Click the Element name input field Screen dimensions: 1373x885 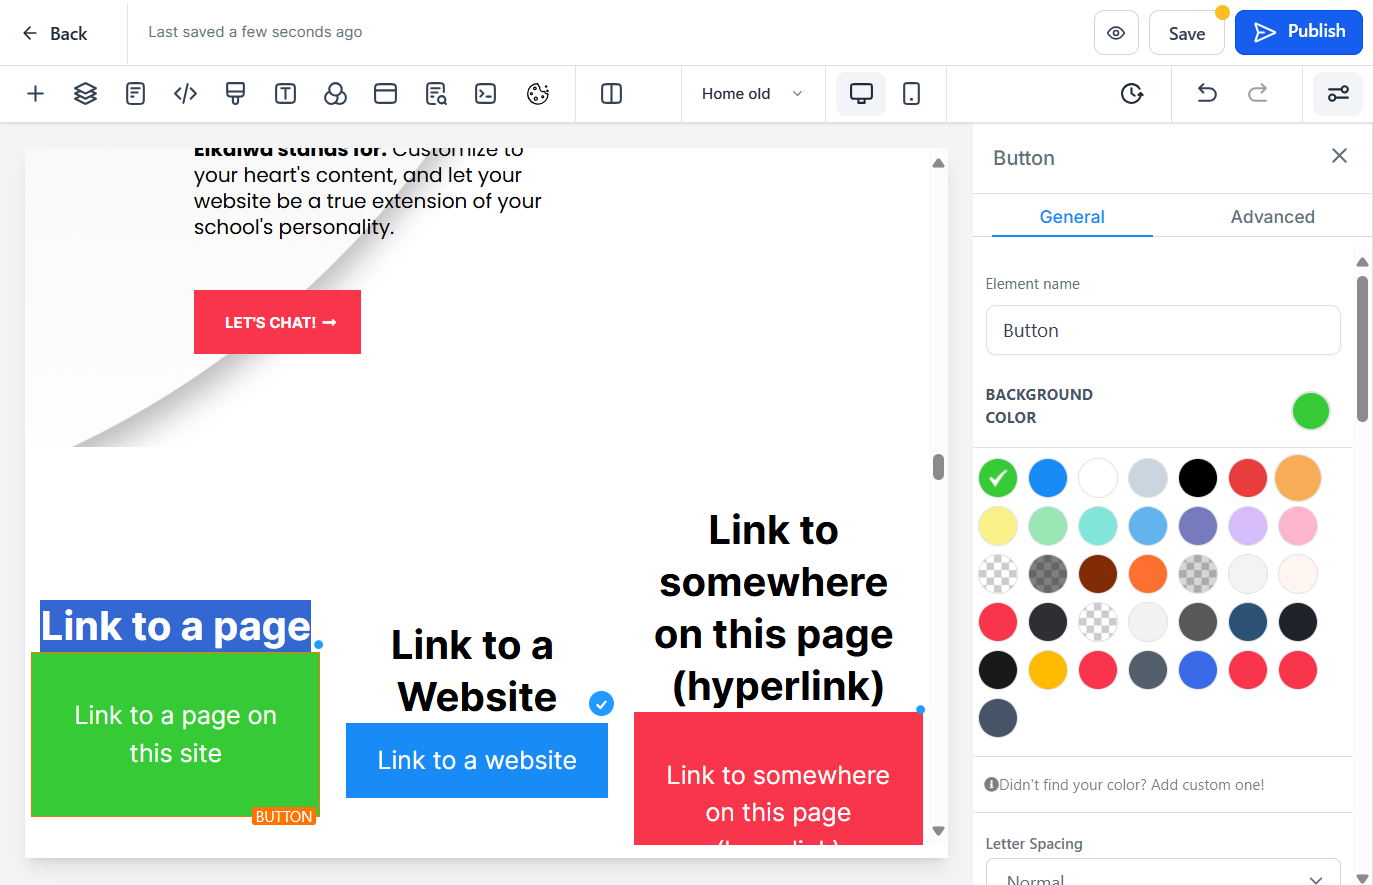click(1163, 330)
